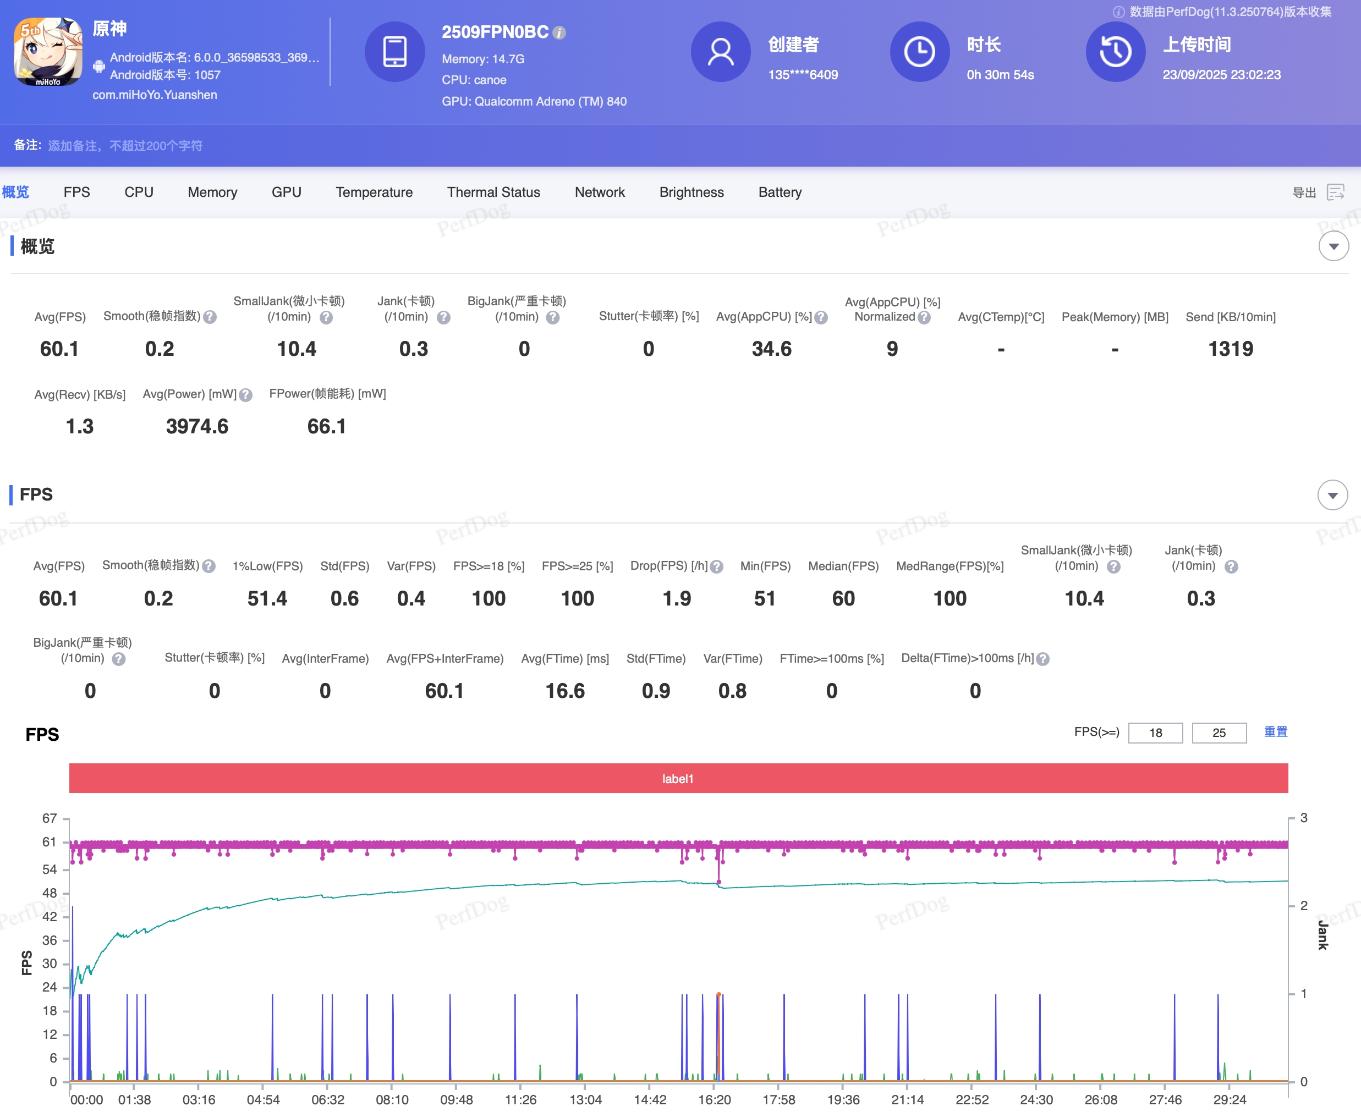Click the creator user profile icon
The width and height of the screenshot is (1361, 1112).
720,51
